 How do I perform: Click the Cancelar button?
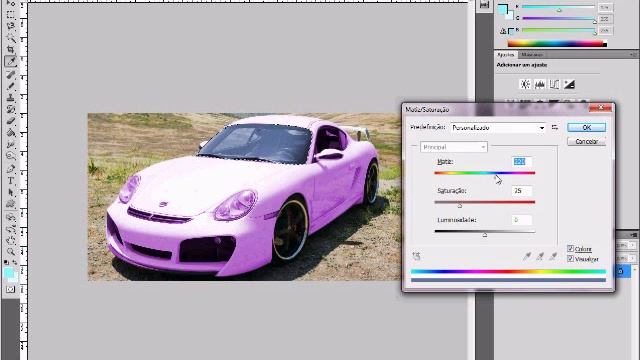[587, 141]
